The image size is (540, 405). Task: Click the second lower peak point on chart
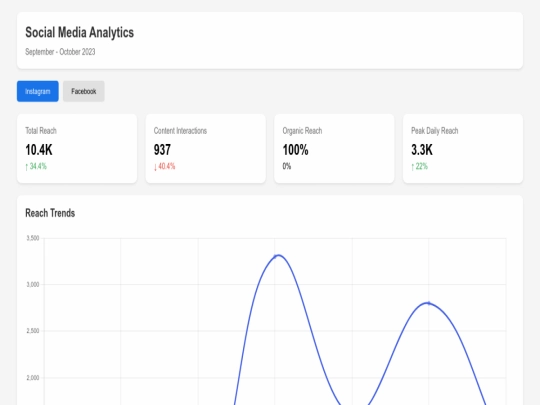[429, 303]
